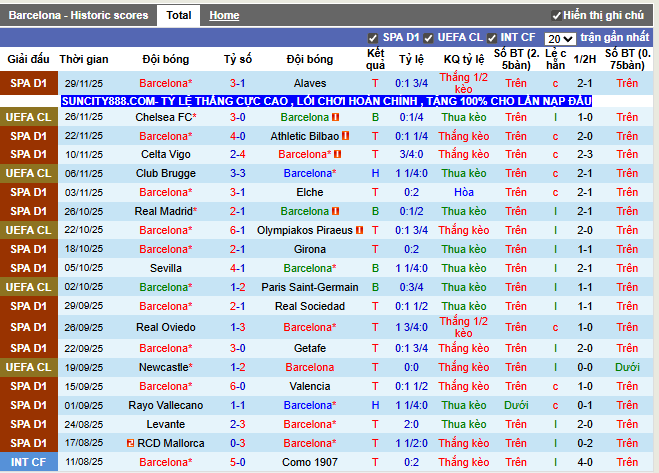This screenshot has height=473, width=659.
Task: Select Elche team name
Action: (310, 192)
